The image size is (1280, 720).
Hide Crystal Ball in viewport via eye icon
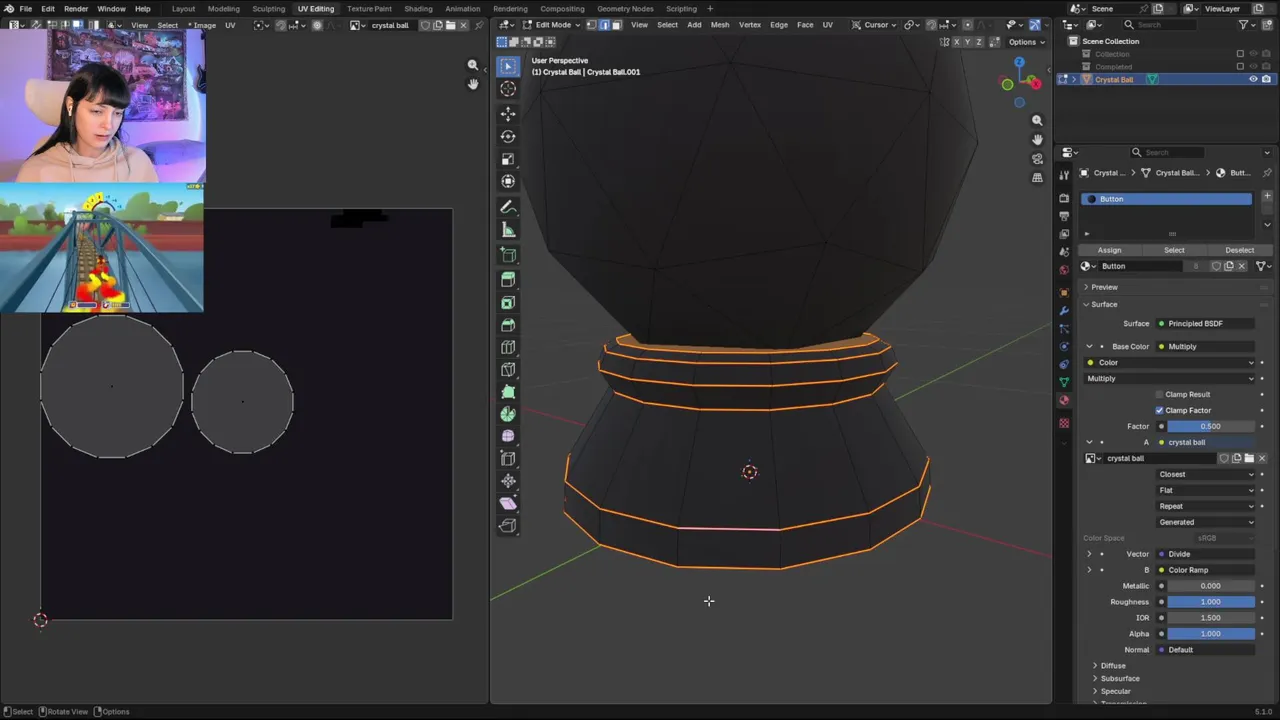[x=1253, y=79]
